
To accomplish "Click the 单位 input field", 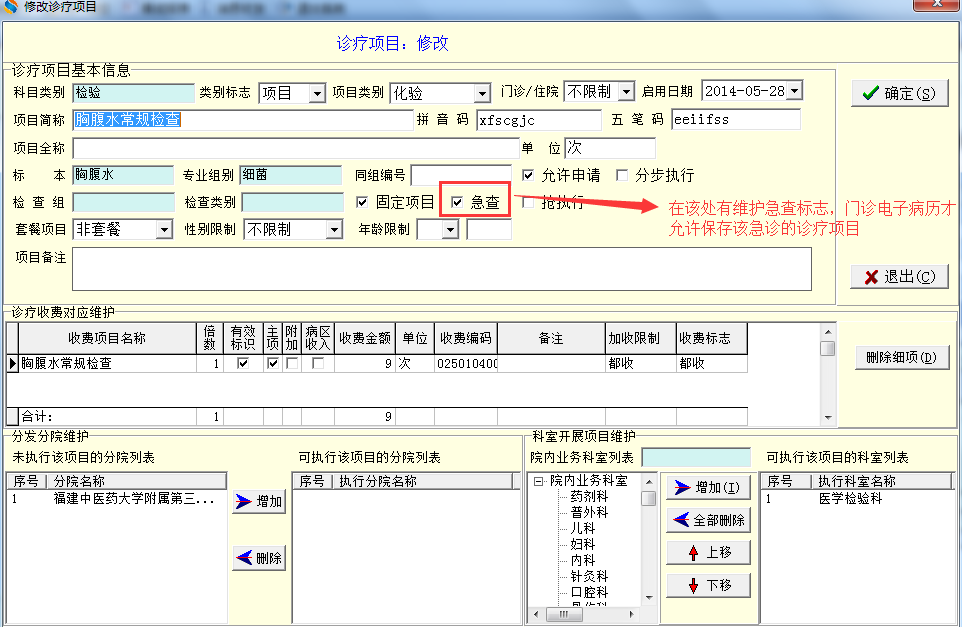I will 610,148.
